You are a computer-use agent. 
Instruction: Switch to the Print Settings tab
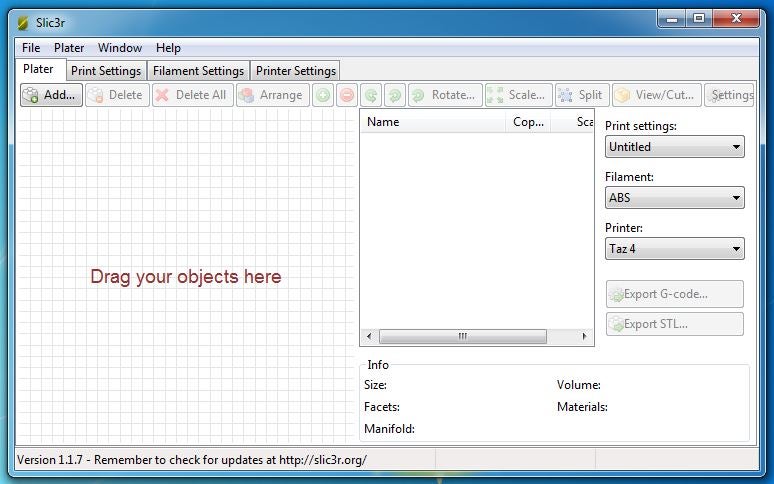point(106,71)
